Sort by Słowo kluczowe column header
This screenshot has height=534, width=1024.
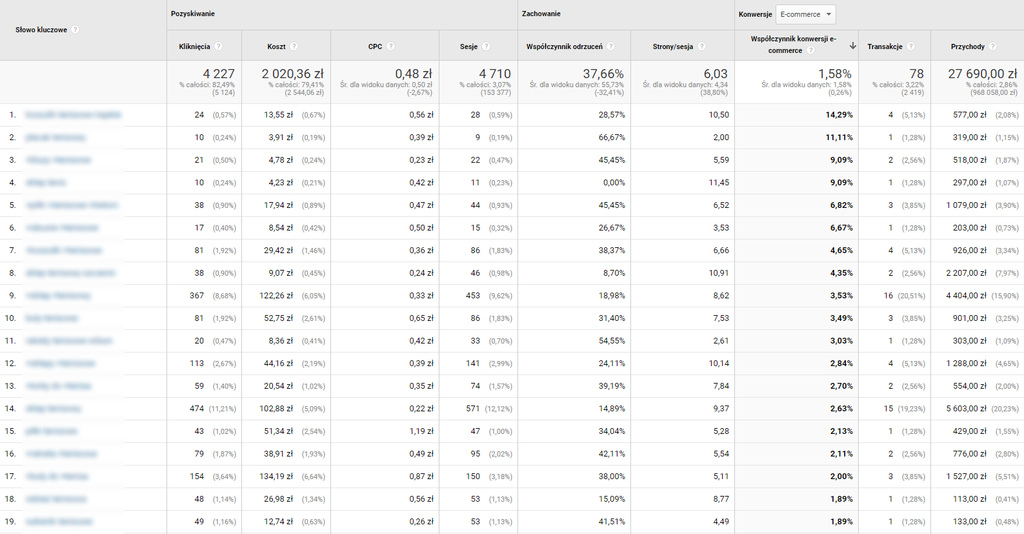click(x=41, y=30)
